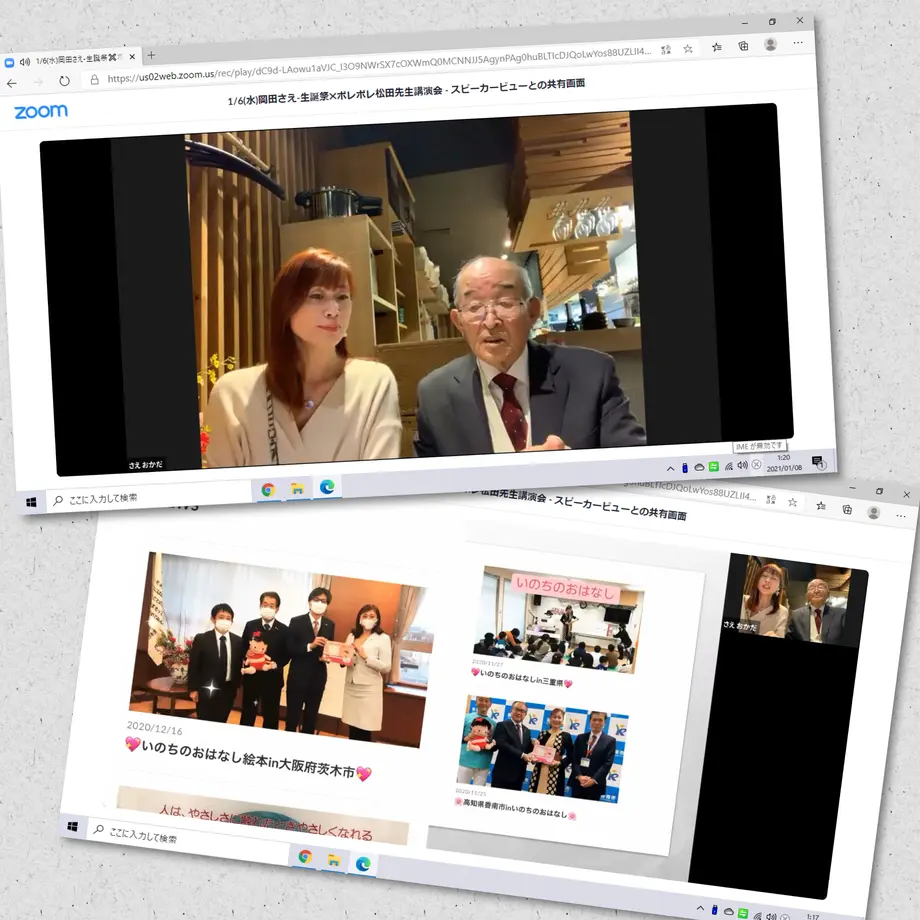Open Edge from the shared-screen window taskbar
The width and height of the screenshot is (920, 920).
click(x=363, y=864)
